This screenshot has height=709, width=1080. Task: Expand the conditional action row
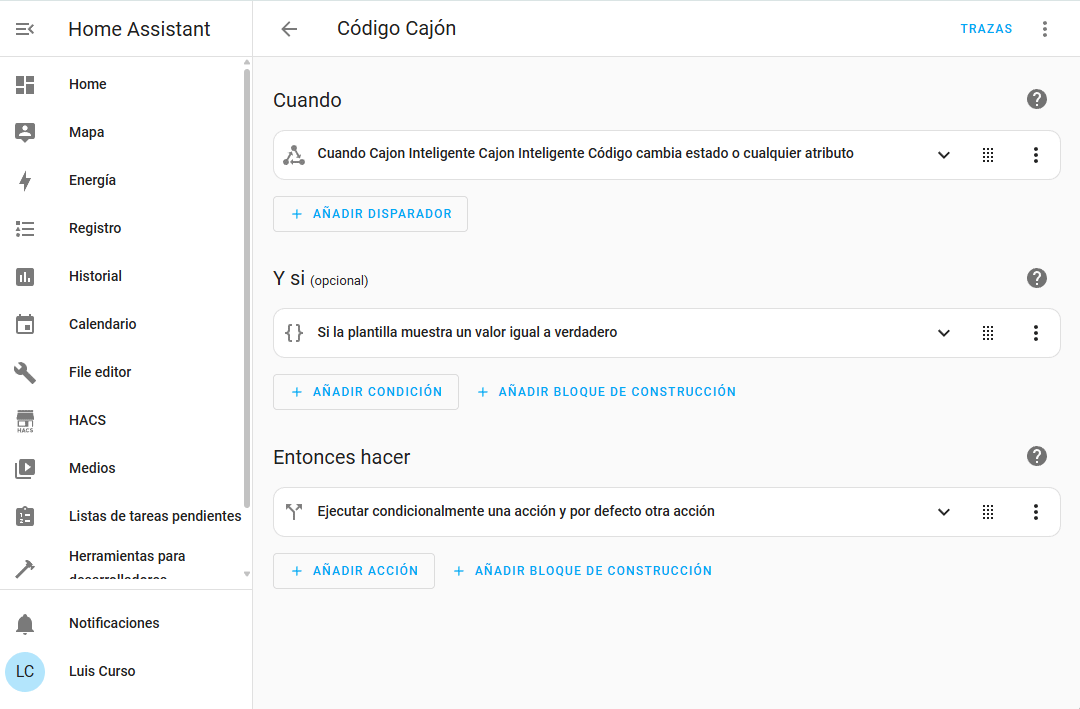(x=944, y=512)
